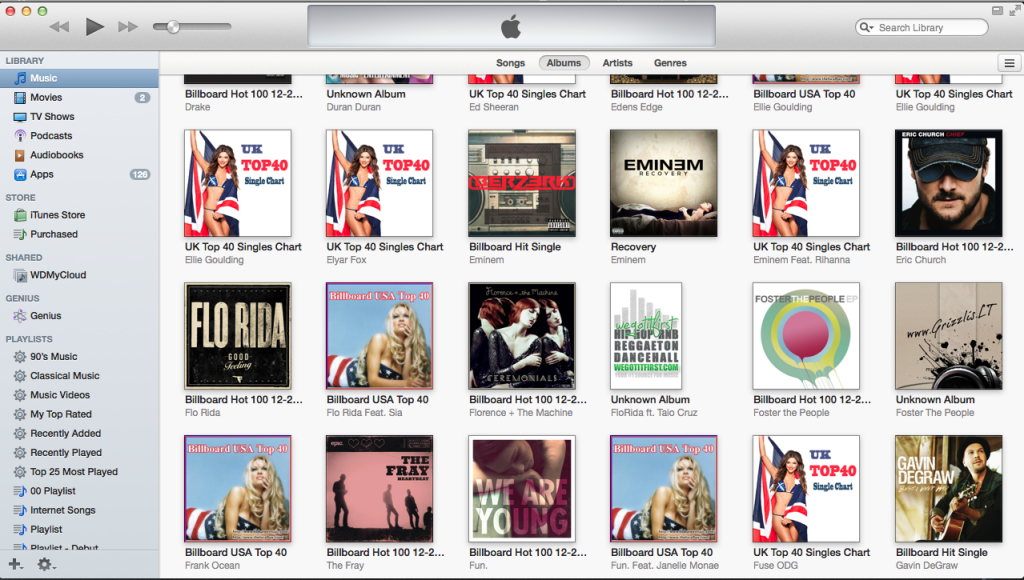Open Florence + The Machine Ceremonials cover
The height and width of the screenshot is (580, 1024).
pyautogui.click(x=522, y=336)
